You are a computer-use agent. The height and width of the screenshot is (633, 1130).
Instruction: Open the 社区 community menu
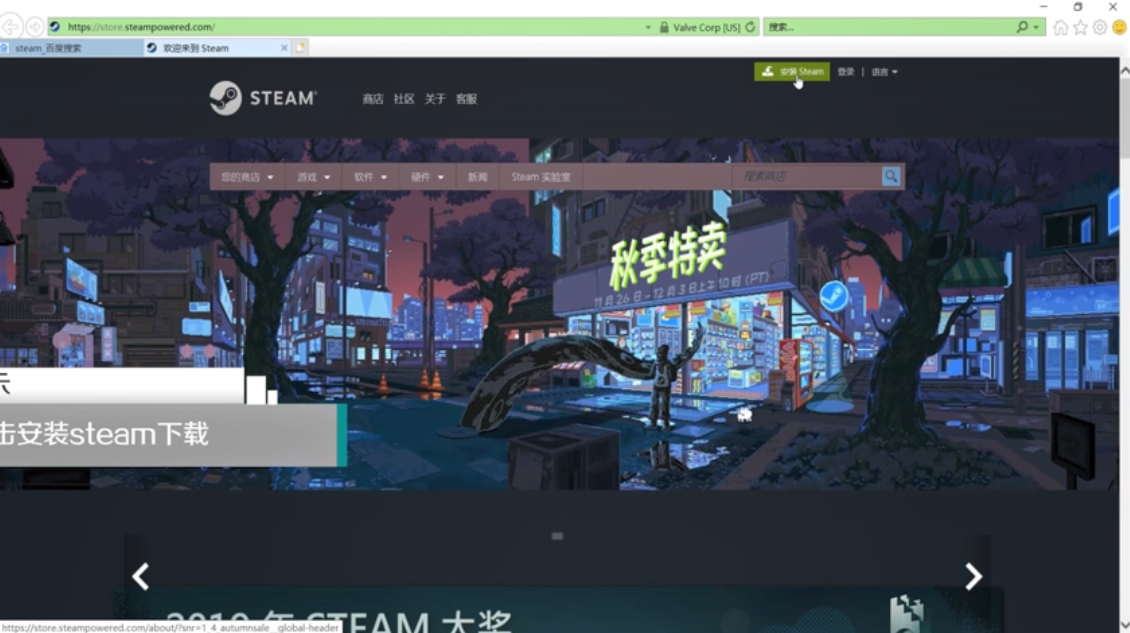[404, 99]
